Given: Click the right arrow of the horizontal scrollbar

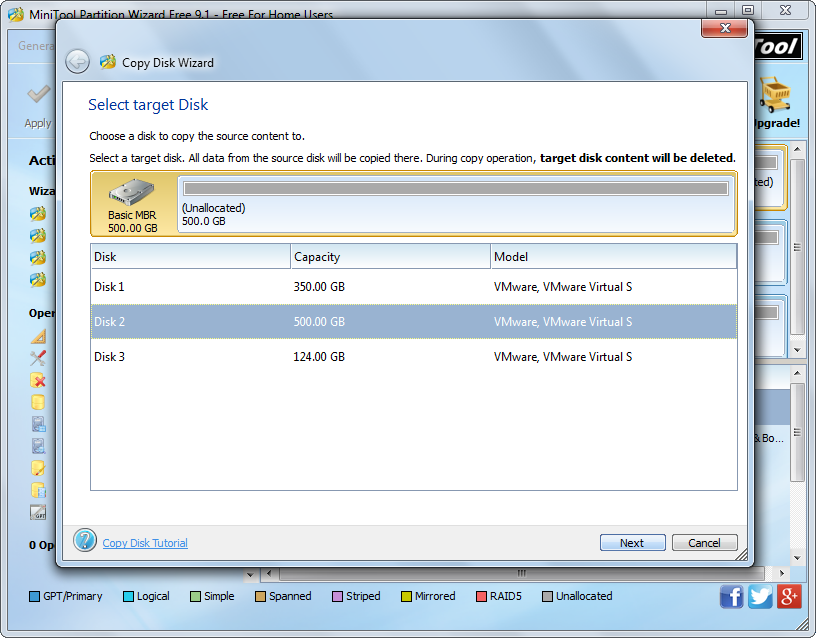Looking at the screenshot, I should coord(781,573).
